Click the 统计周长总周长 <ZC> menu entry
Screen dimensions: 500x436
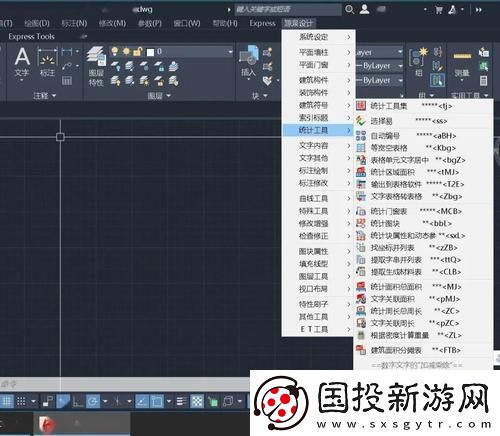coord(423,311)
